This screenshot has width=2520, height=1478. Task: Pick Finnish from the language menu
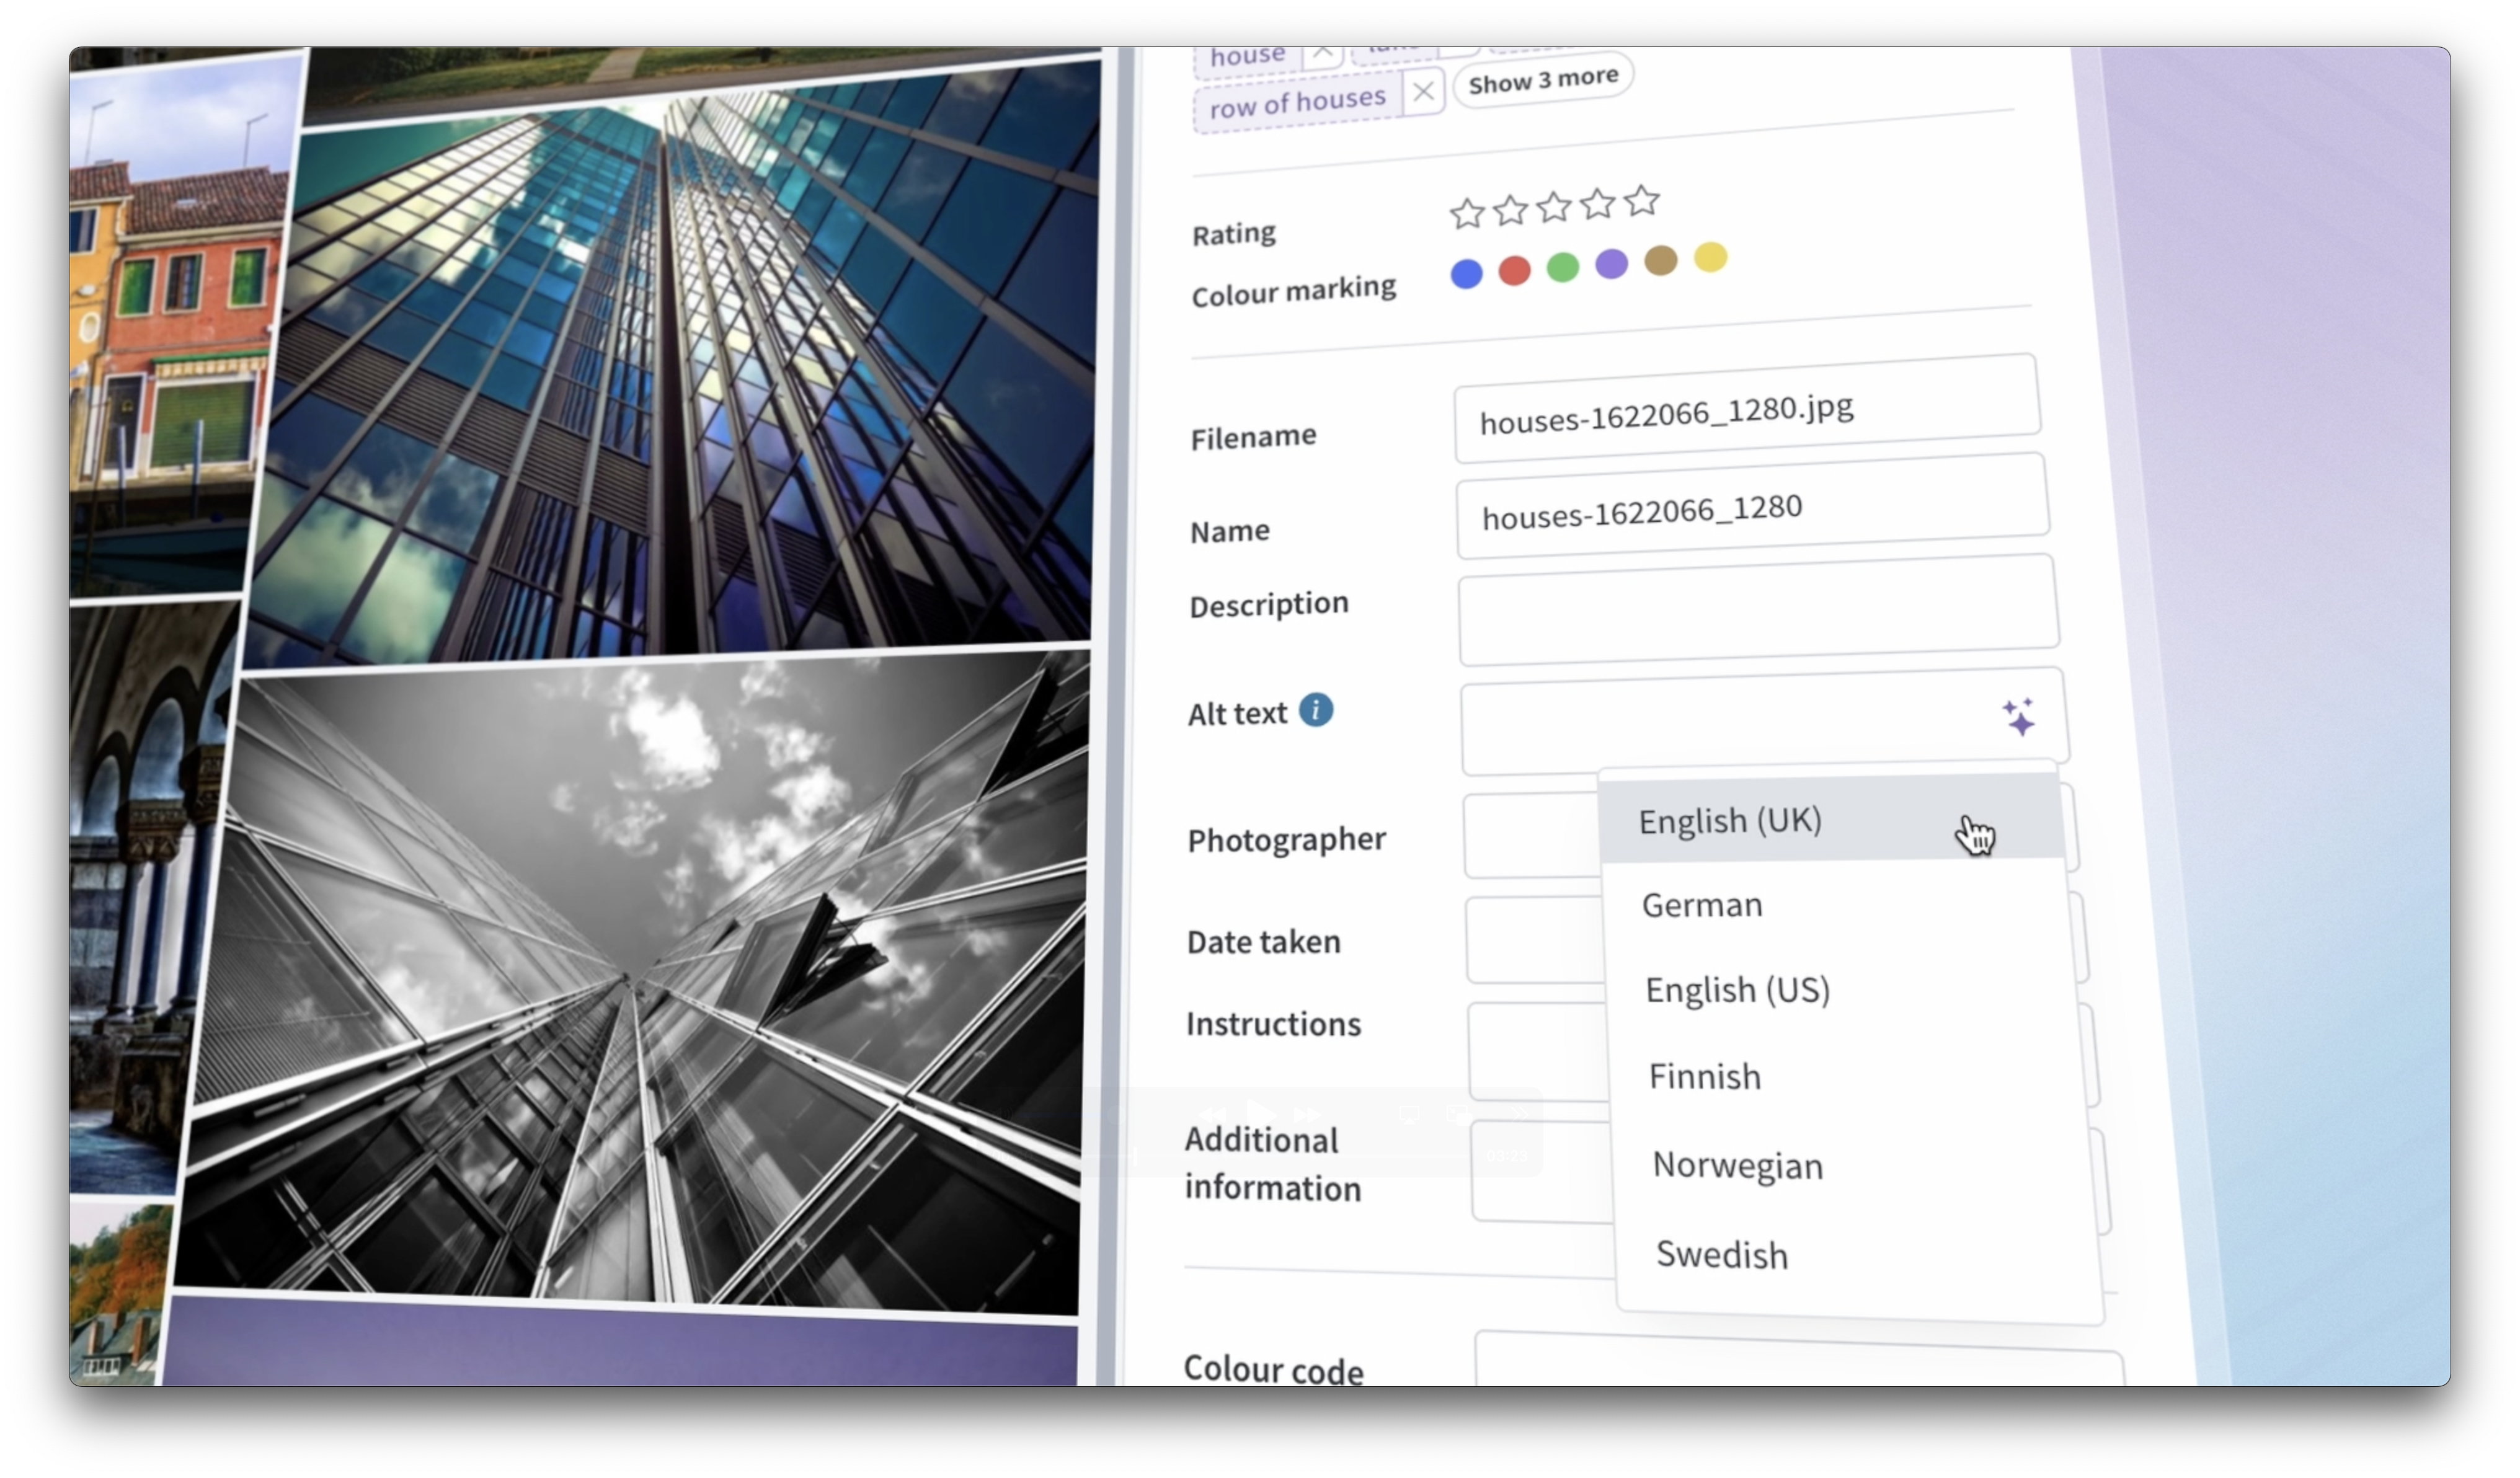tap(1704, 1077)
